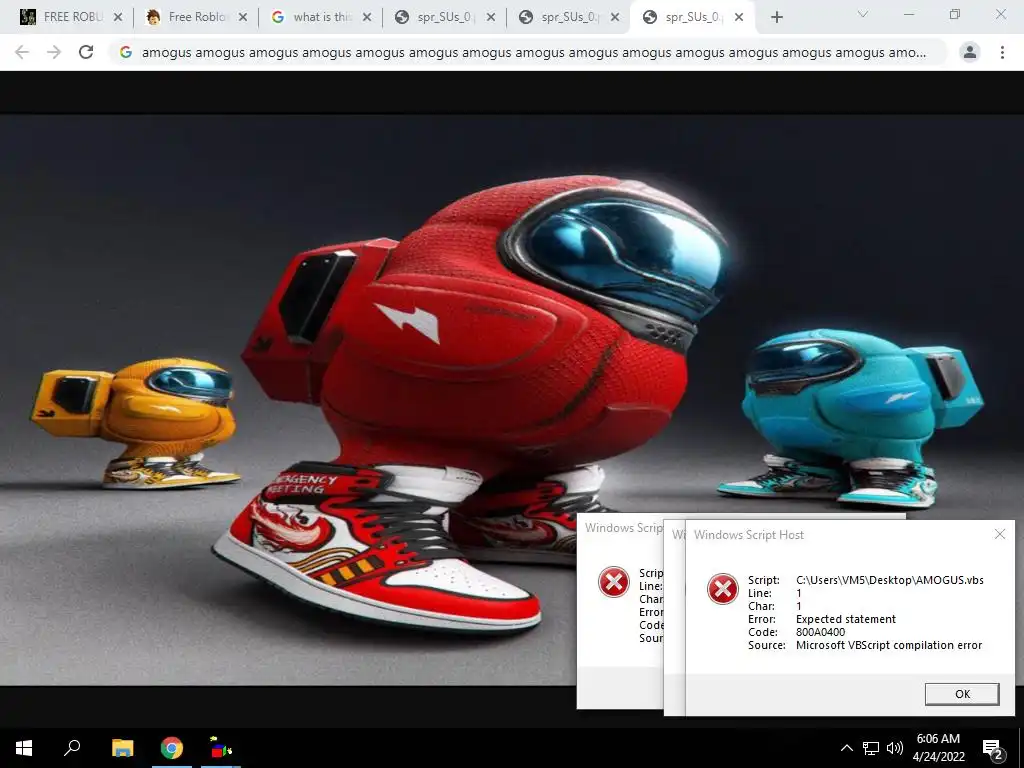This screenshot has height=768, width=1024.
Task: Open Chrome three-dot menu
Action: coord(1002,52)
